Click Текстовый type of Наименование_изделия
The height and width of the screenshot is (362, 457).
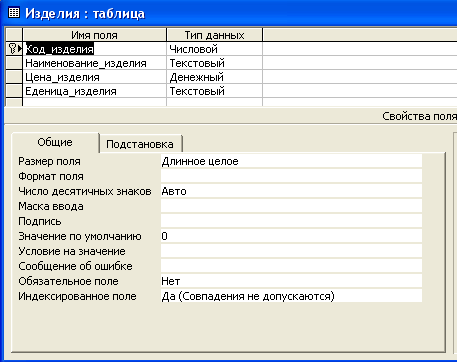(215, 63)
